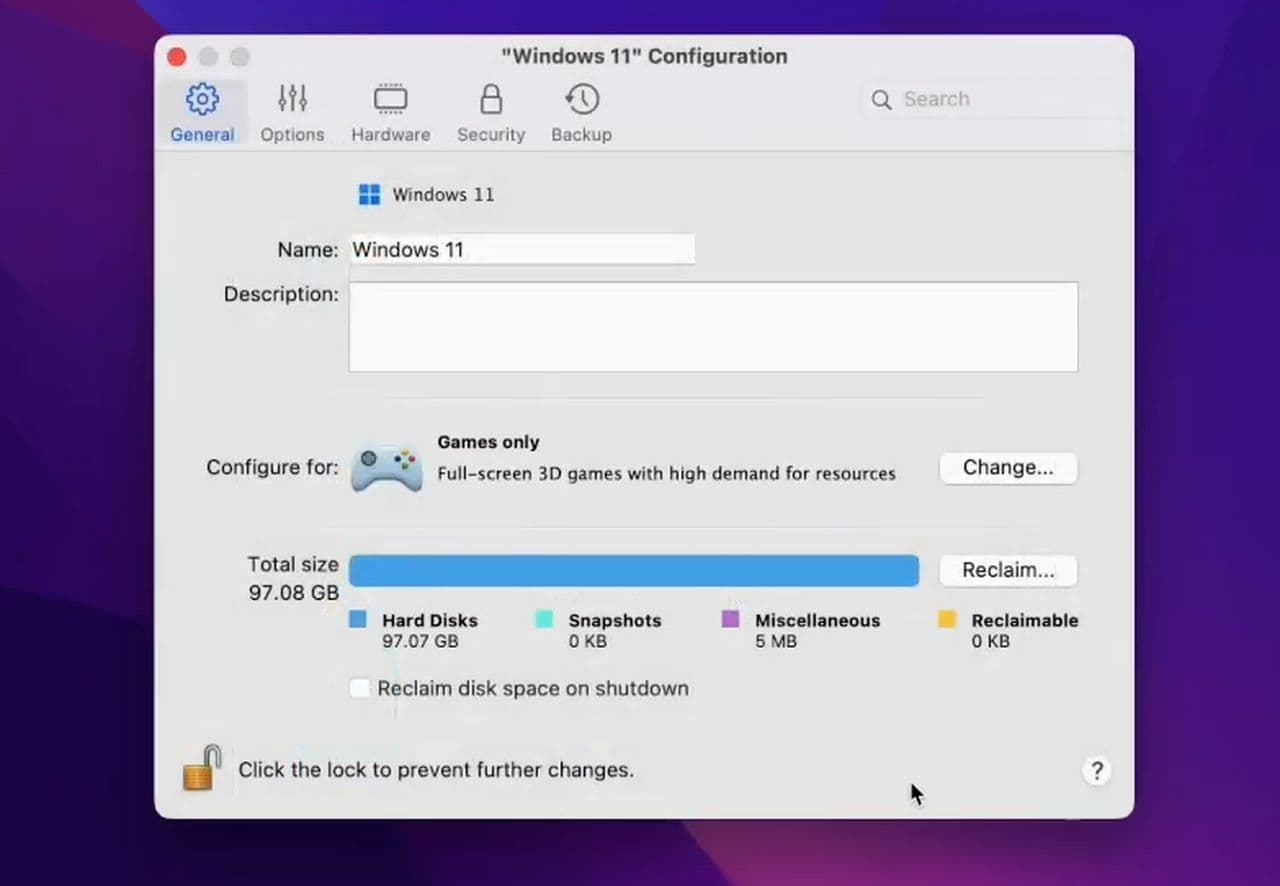This screenshot has width=1280, height=886.
Task: Click the magnifying glass search icon
Action: coord(881,100)
